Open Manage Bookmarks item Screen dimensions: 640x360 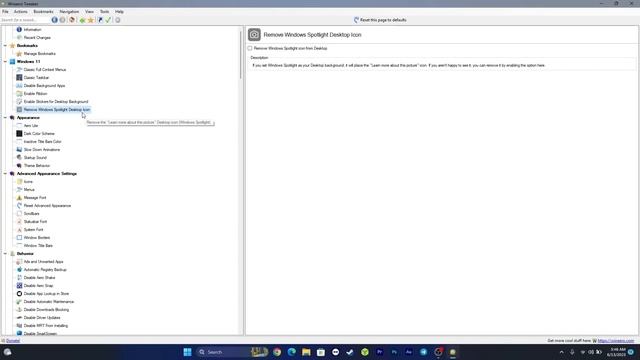[x=40, y=53]
